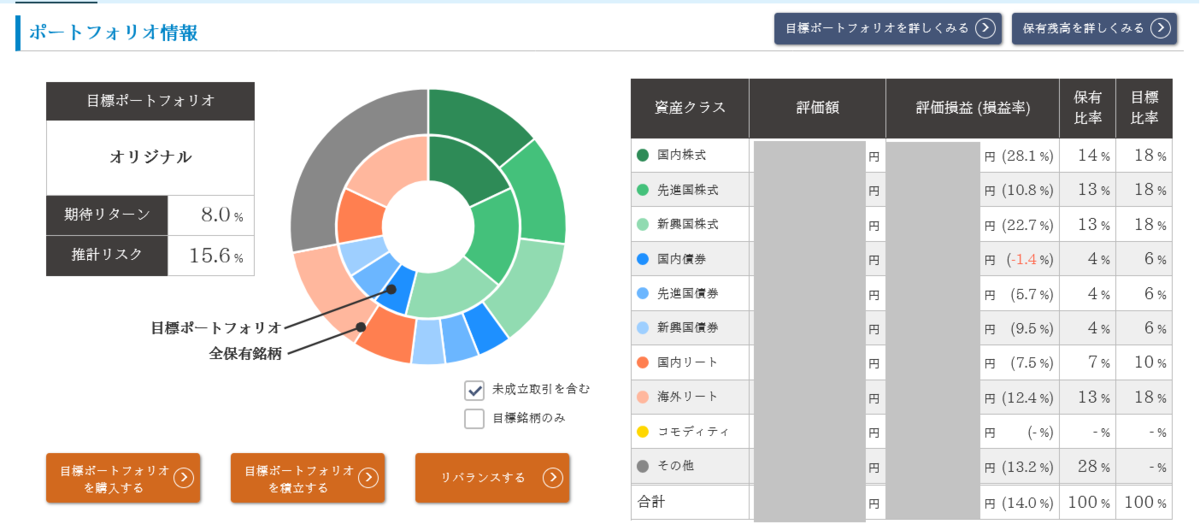The image size is (1200, 530).
Task: Enable 目標銘柄のみ checkbox
Action: pos(475,418)
